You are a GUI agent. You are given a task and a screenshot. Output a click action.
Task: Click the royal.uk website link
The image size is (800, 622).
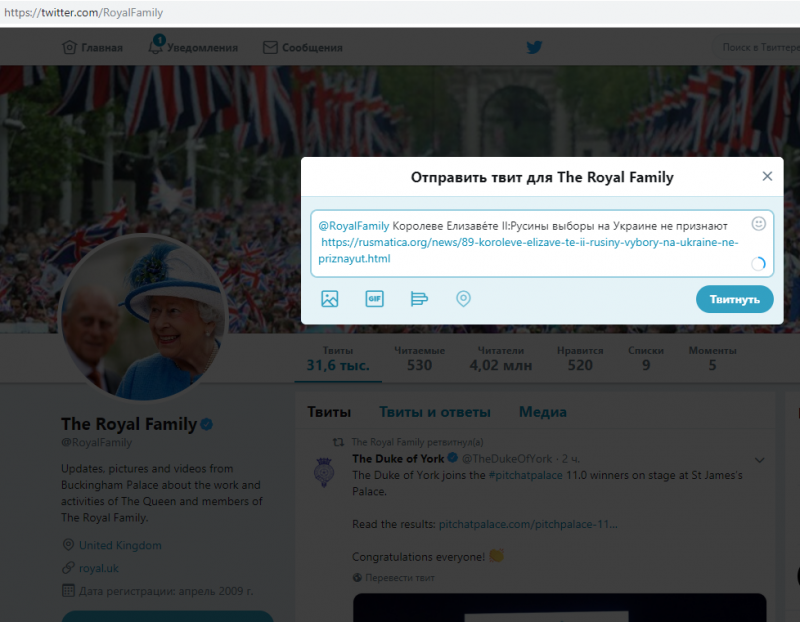(98, 568)
